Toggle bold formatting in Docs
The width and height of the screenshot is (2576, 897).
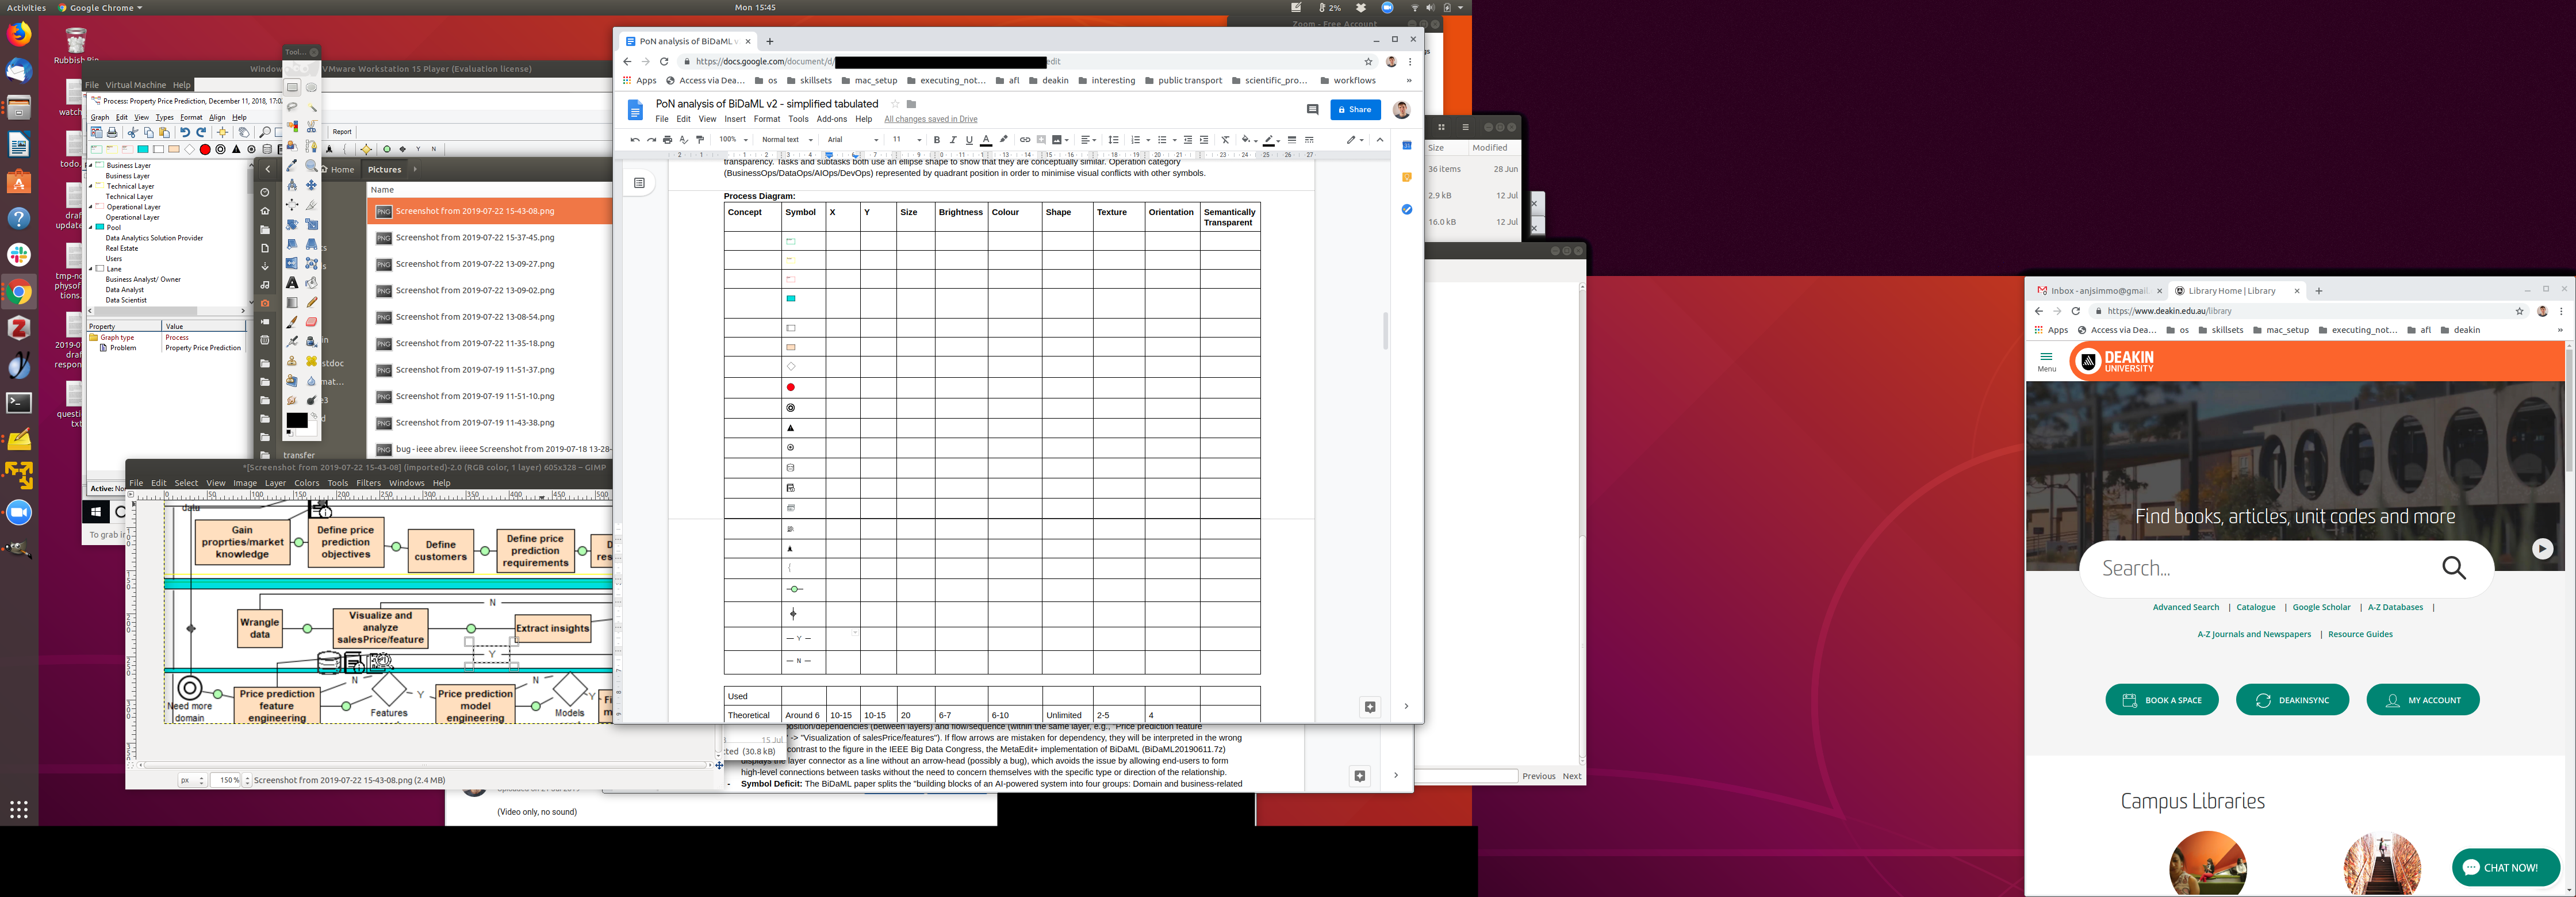point(936,140)
